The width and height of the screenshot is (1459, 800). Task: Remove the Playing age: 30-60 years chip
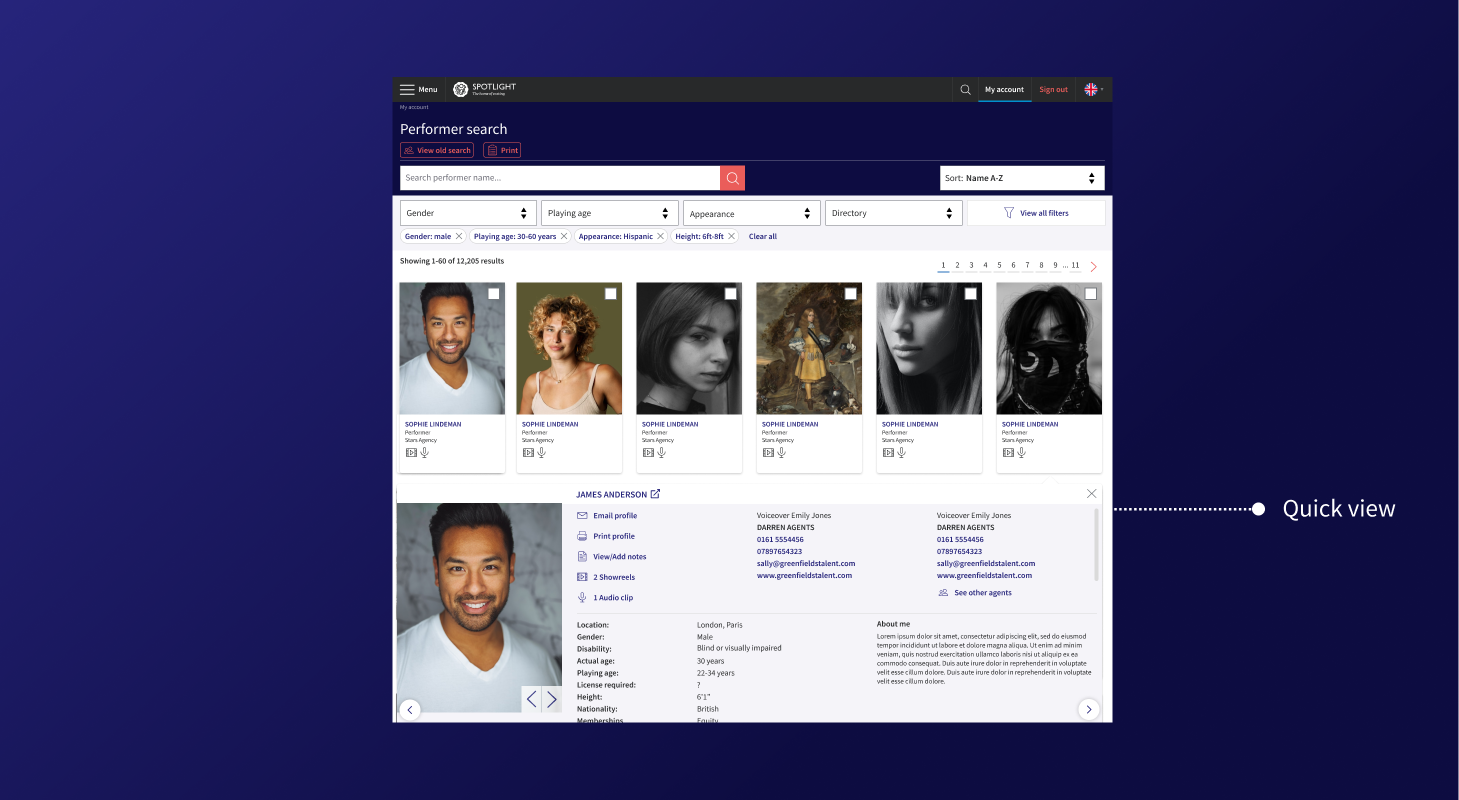pos(564,236)
